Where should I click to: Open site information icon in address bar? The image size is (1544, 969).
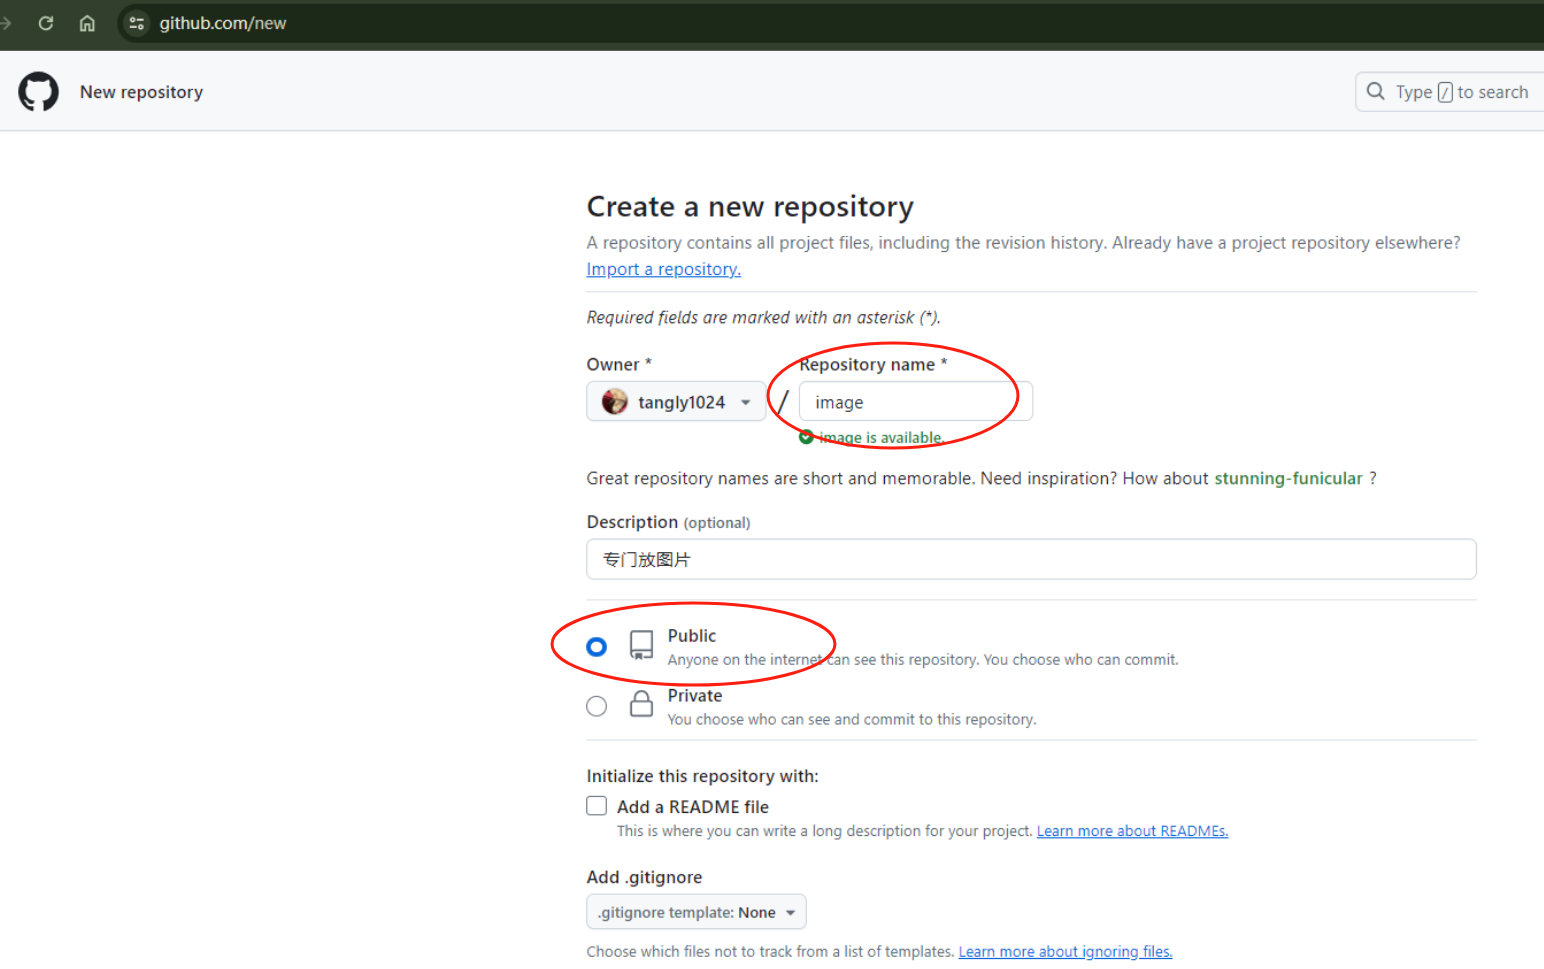(137, 23)
